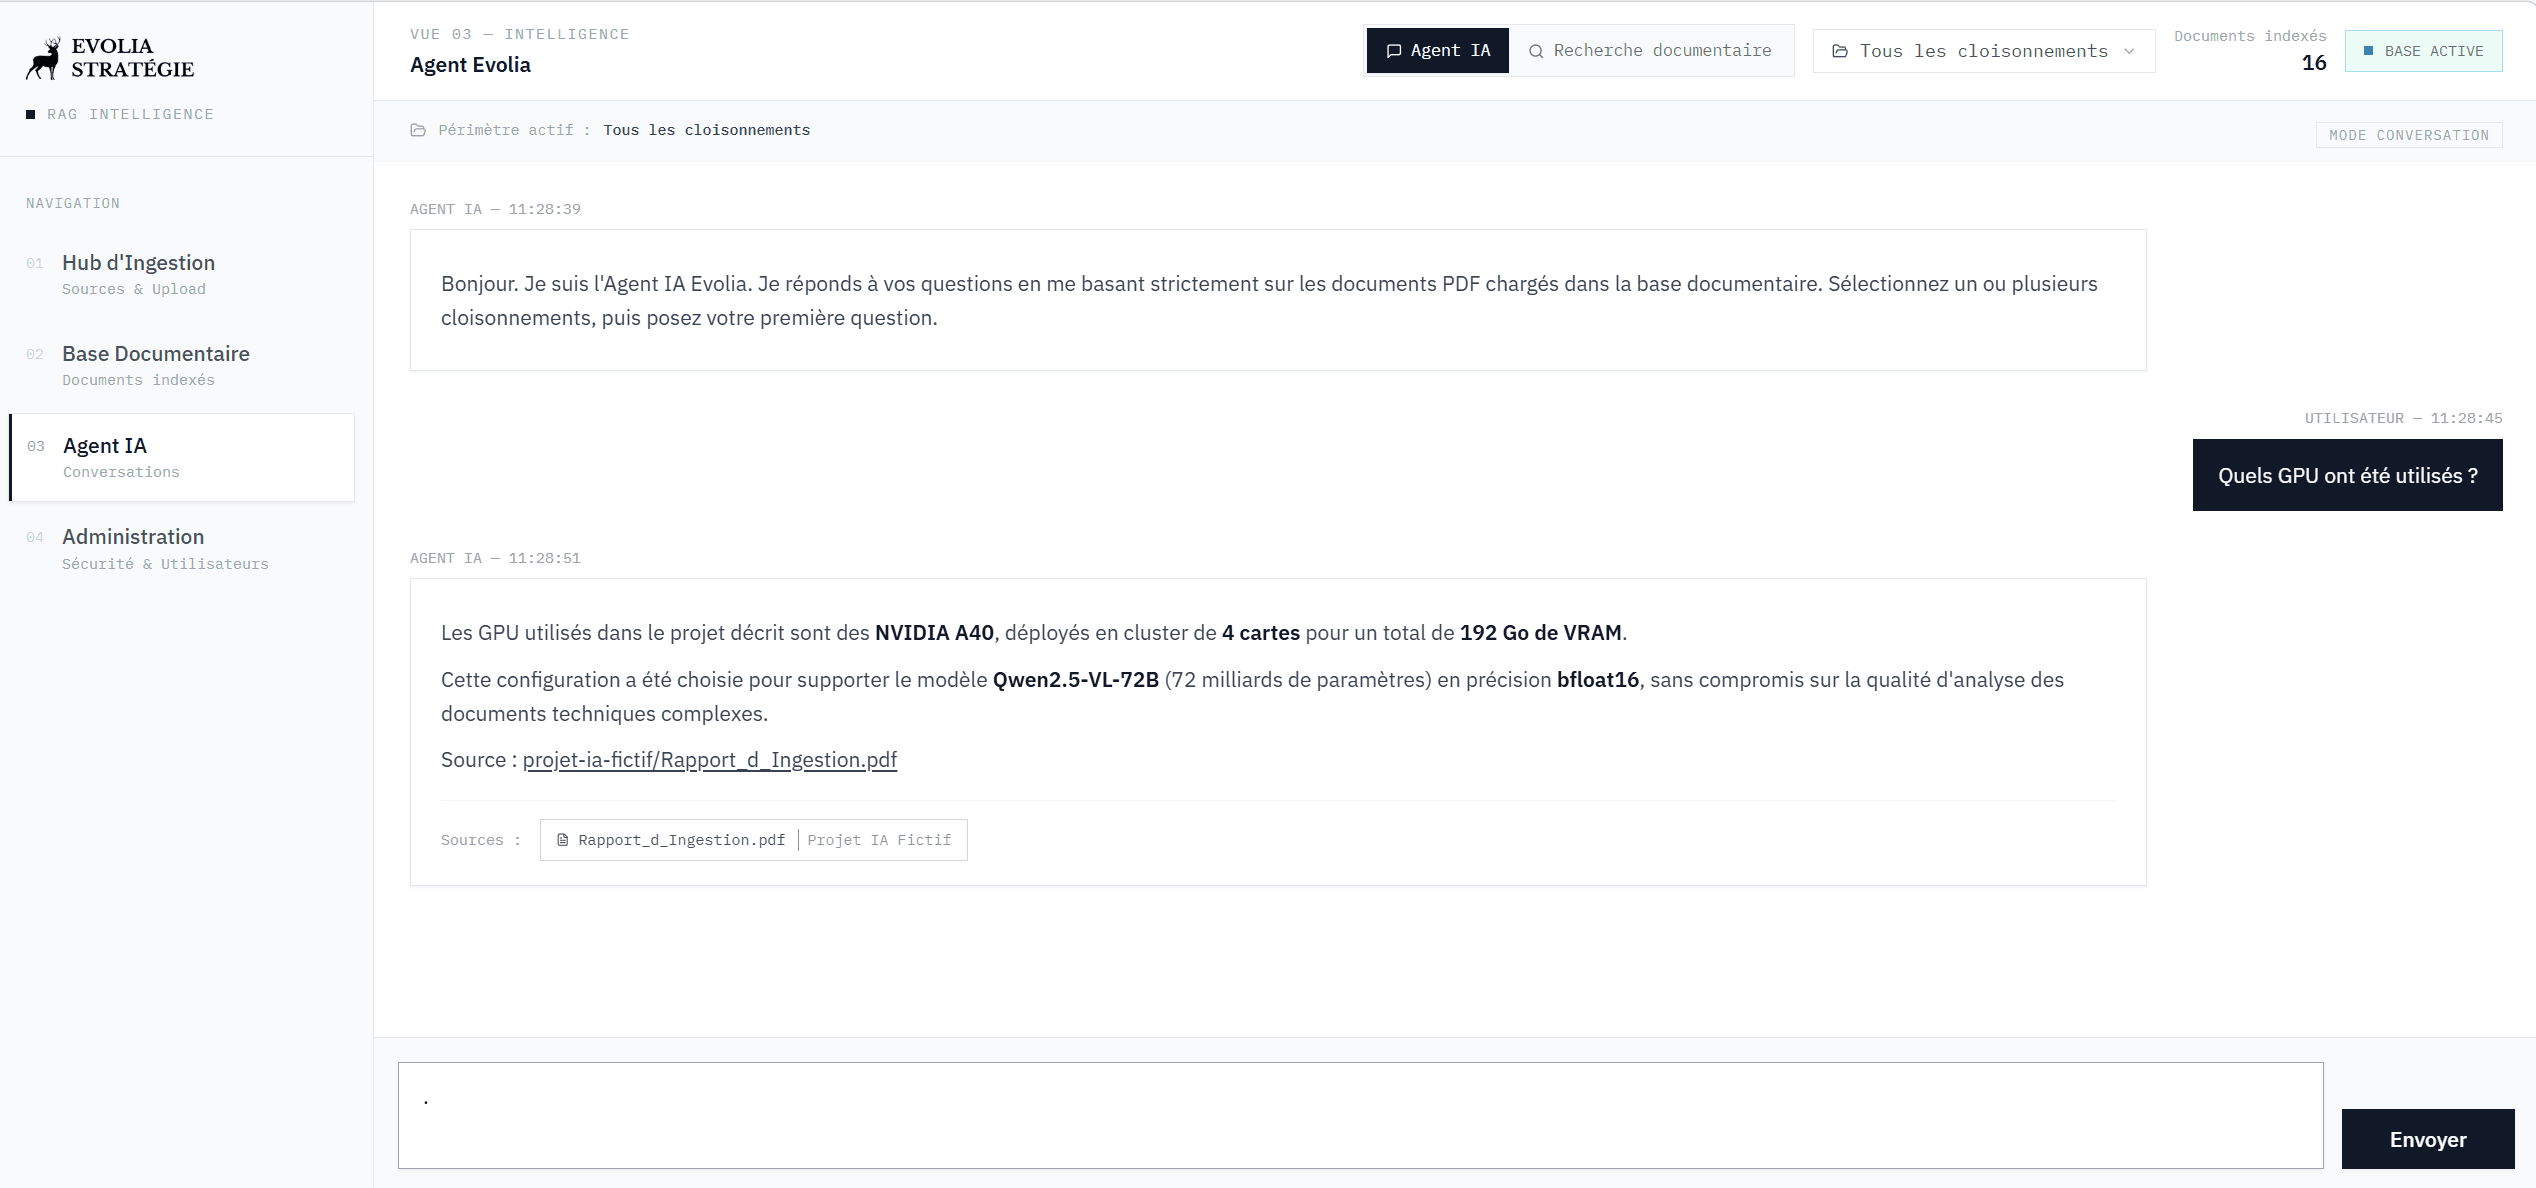Click the folder icon in the cloisonnements selector
Screen dimensions: 2536x1188
pyautogui.click(x=1842, y=50)
